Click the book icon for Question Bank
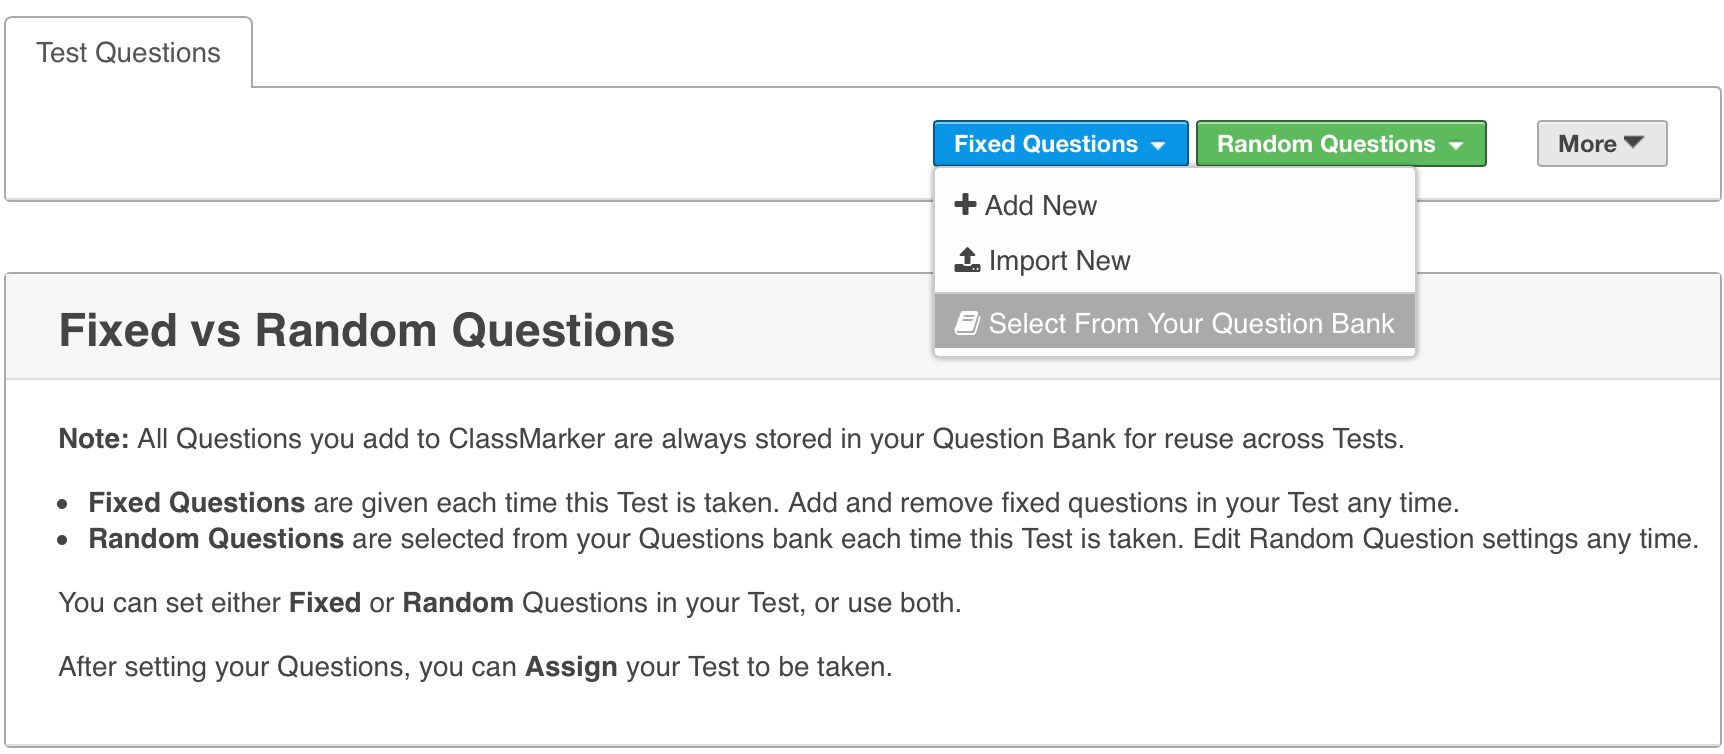The image size is (1724, 754). [x=967, y=323]
